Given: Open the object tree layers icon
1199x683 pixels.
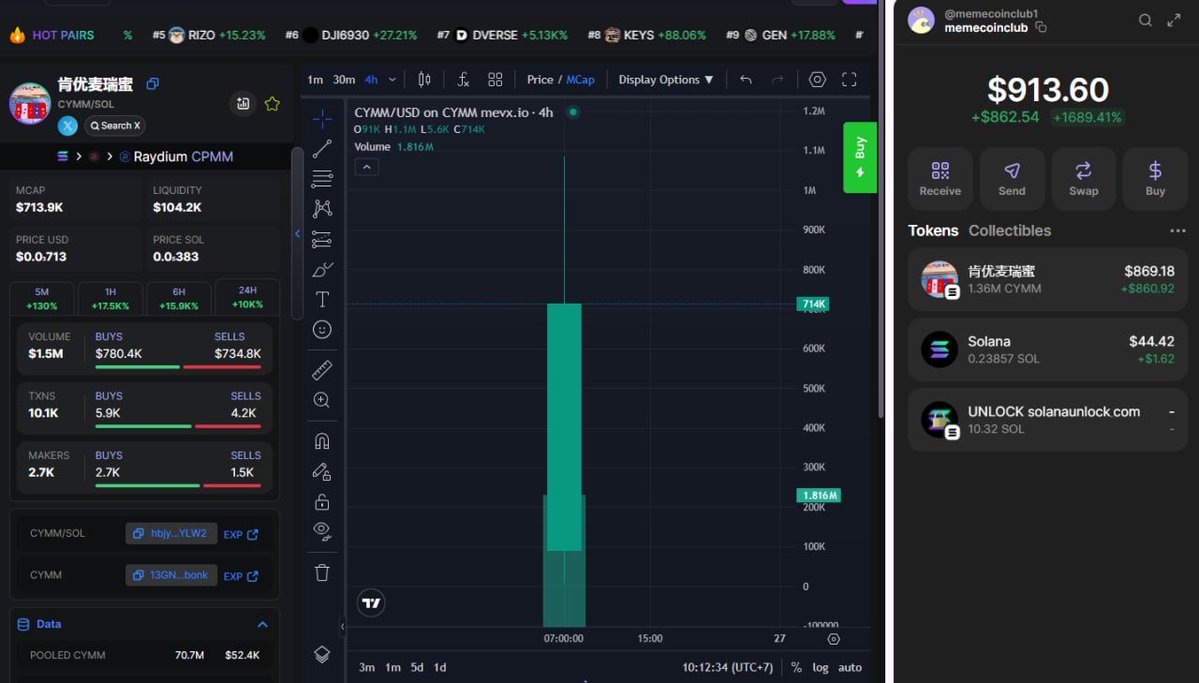Looking at the screenshot, I should coord(322,655).
